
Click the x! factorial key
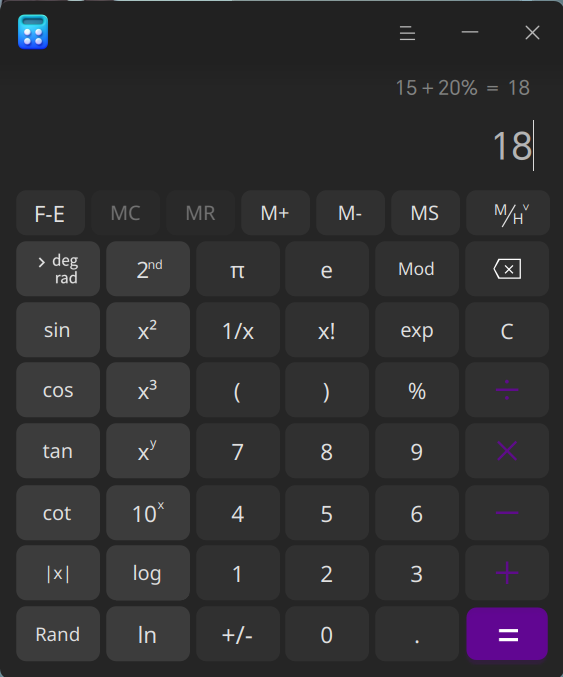click(x=327, y=330)
